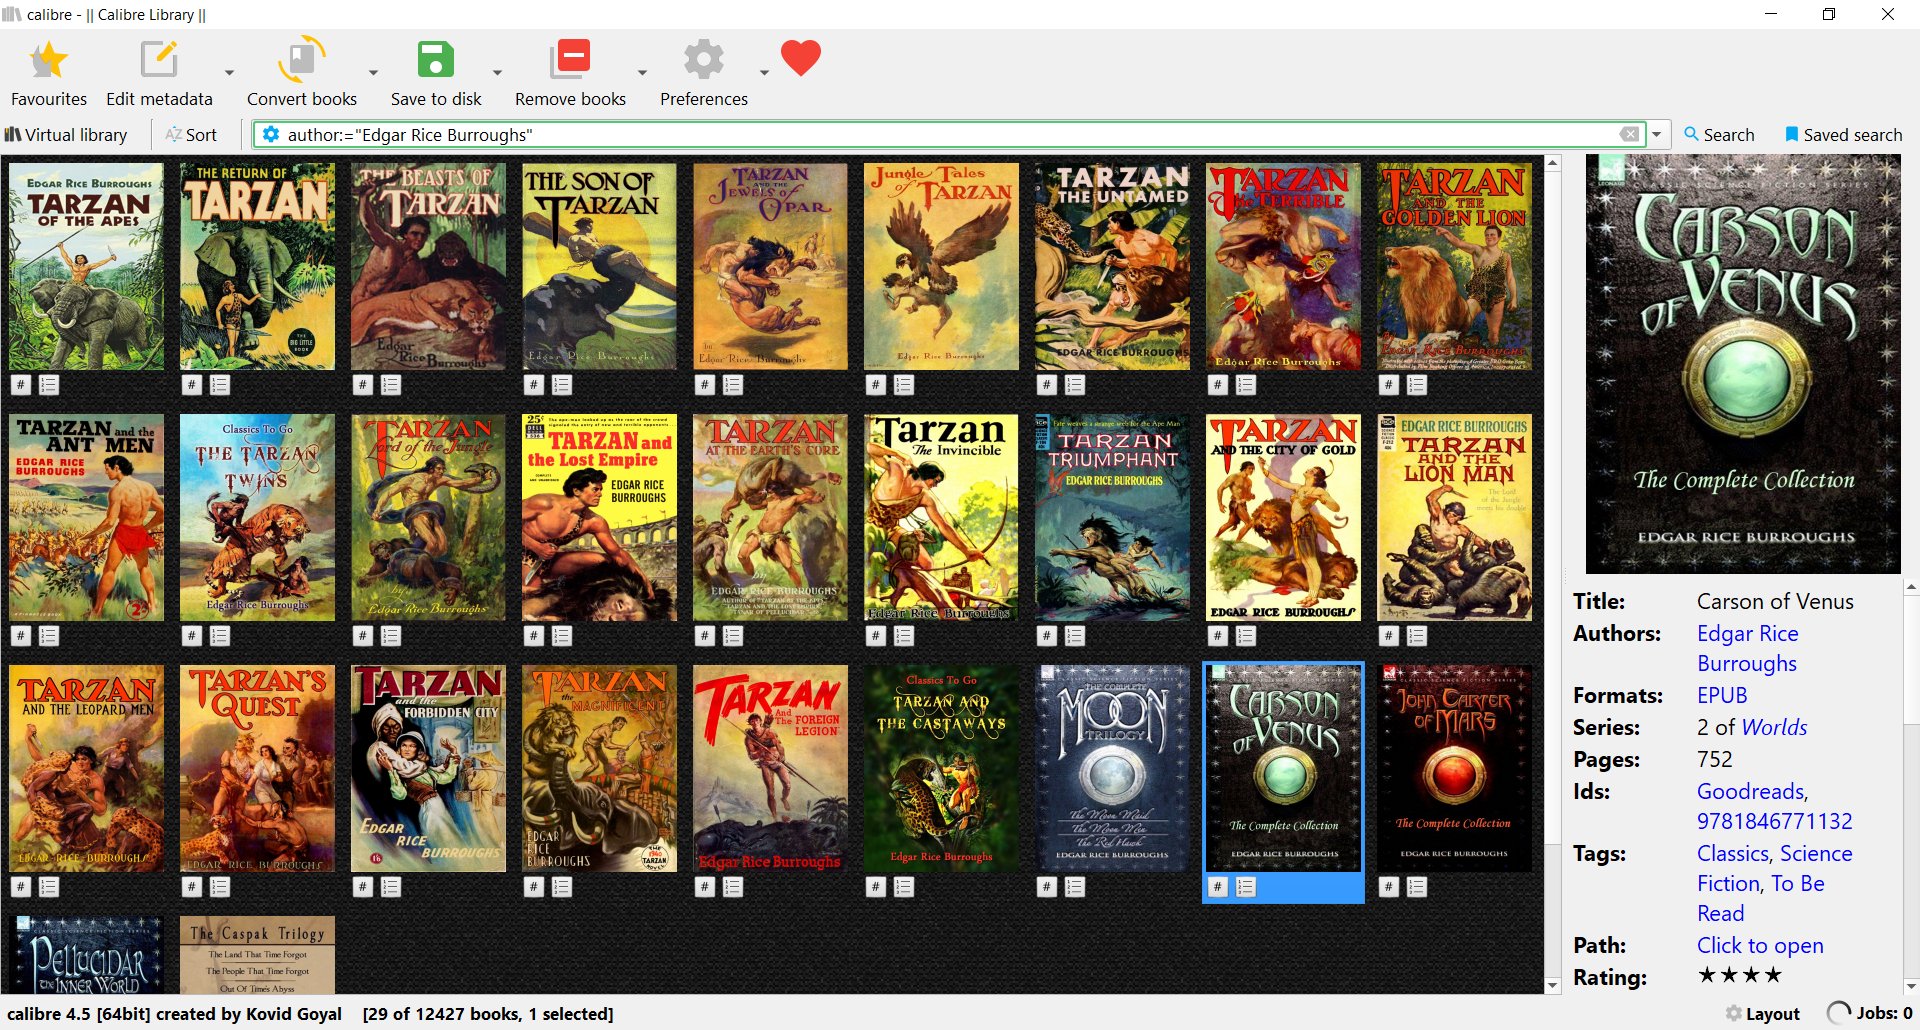The image size is (1920, 1030).
Task: Open Preferences from the toolbar
Action: coord(704,73)
